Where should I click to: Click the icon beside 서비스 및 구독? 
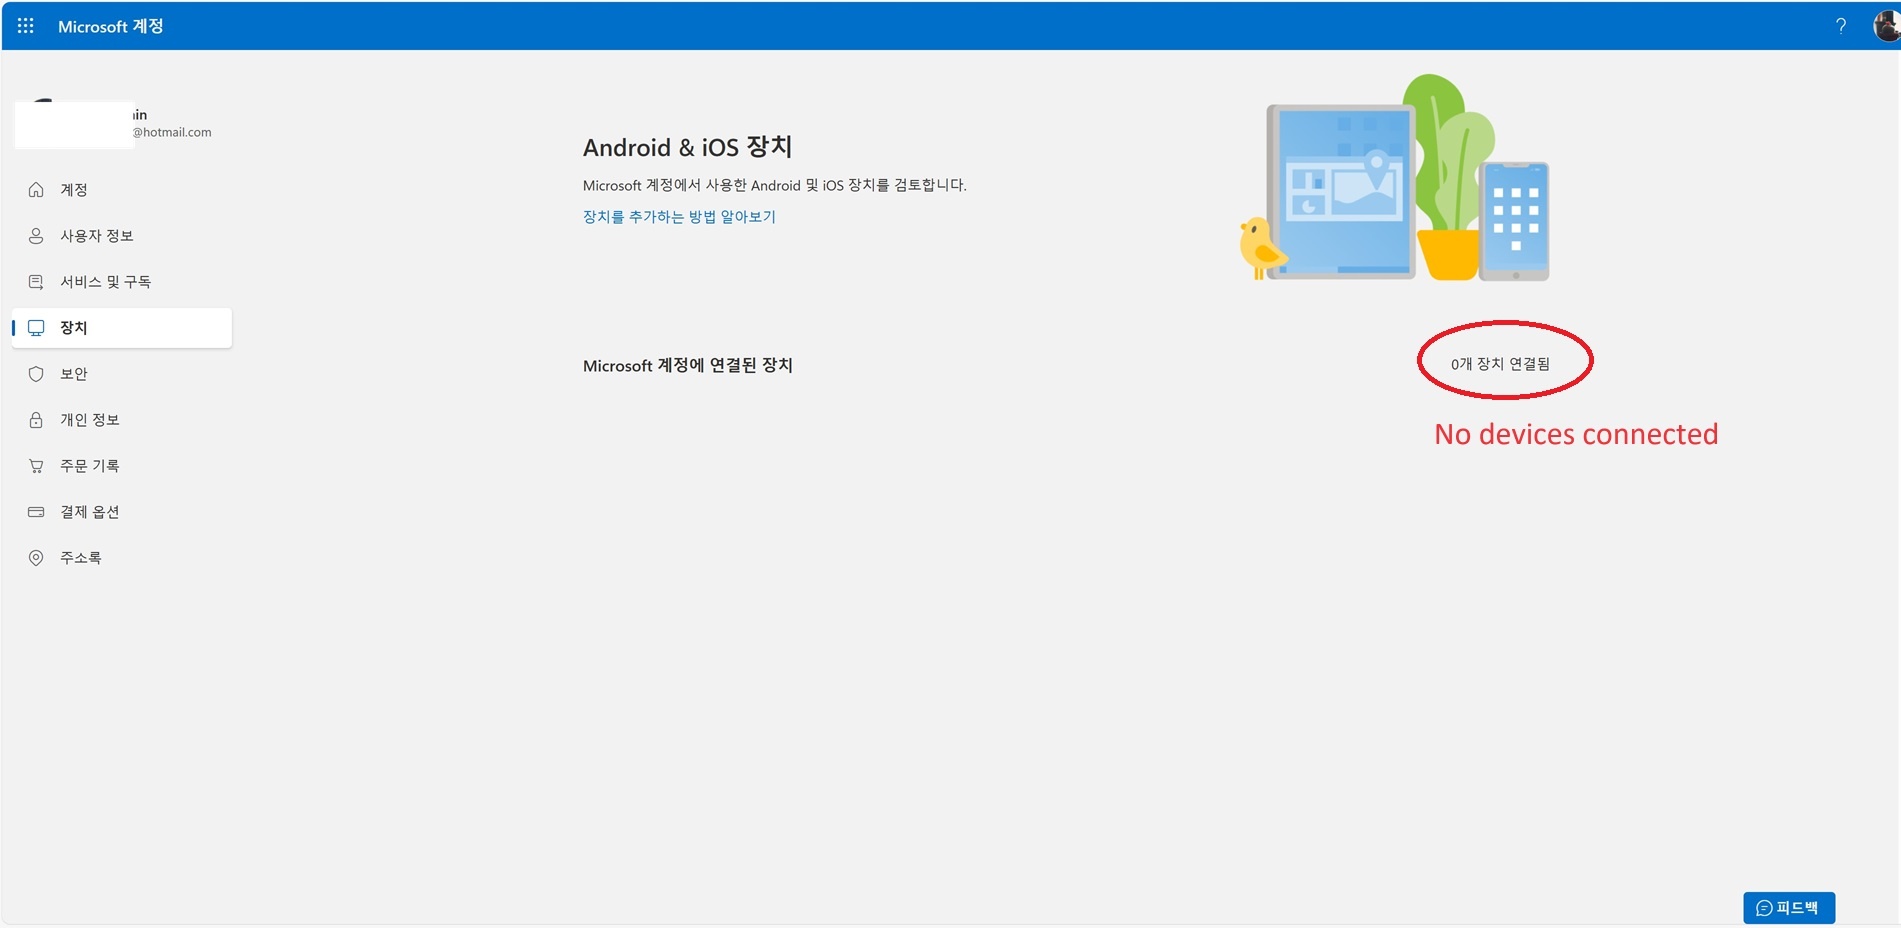(36, 282)
